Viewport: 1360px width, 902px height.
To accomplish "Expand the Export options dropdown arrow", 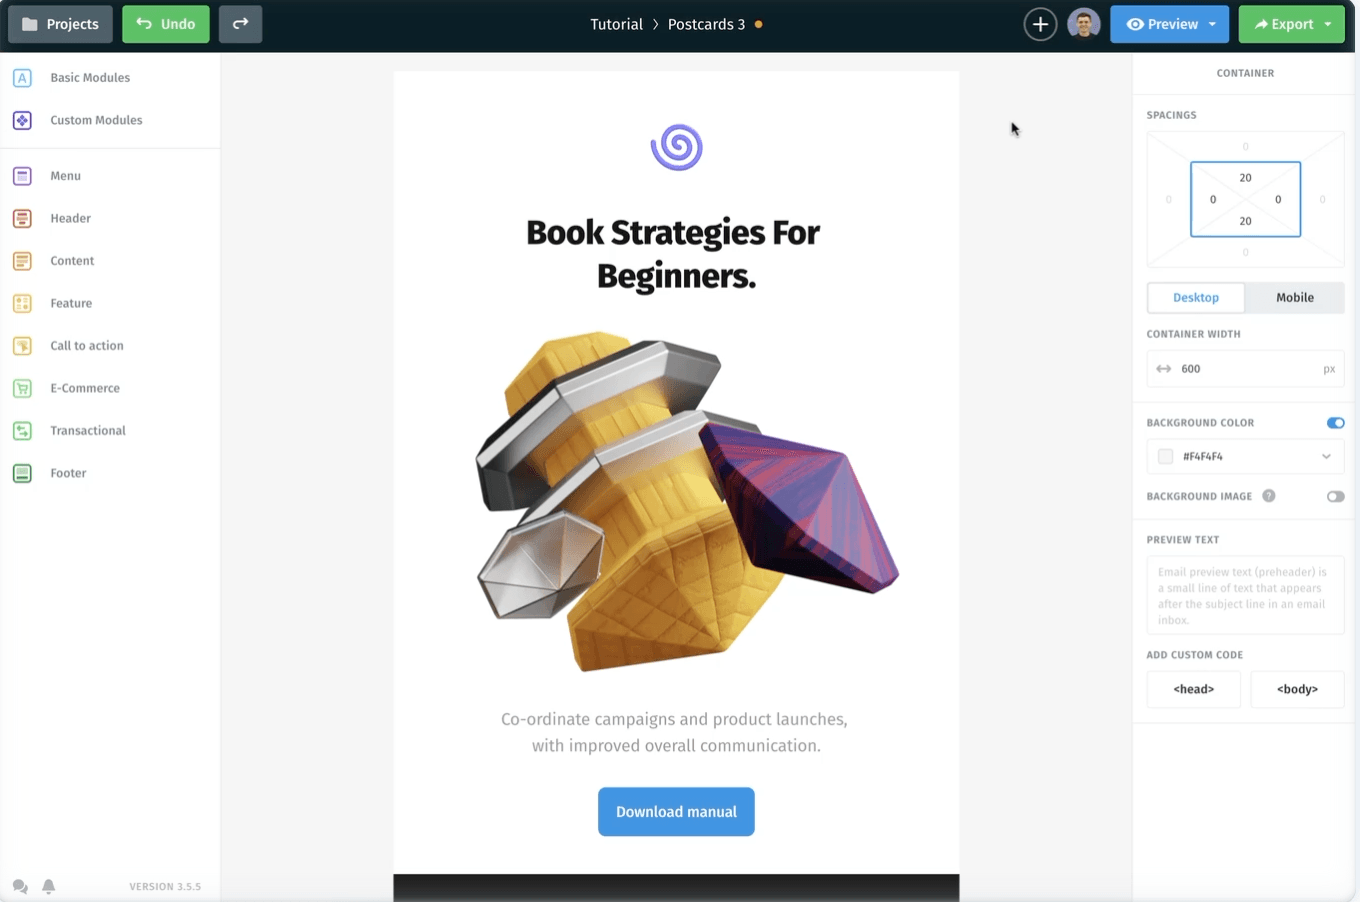I will pyautogui.click(x=1327, y=24).
